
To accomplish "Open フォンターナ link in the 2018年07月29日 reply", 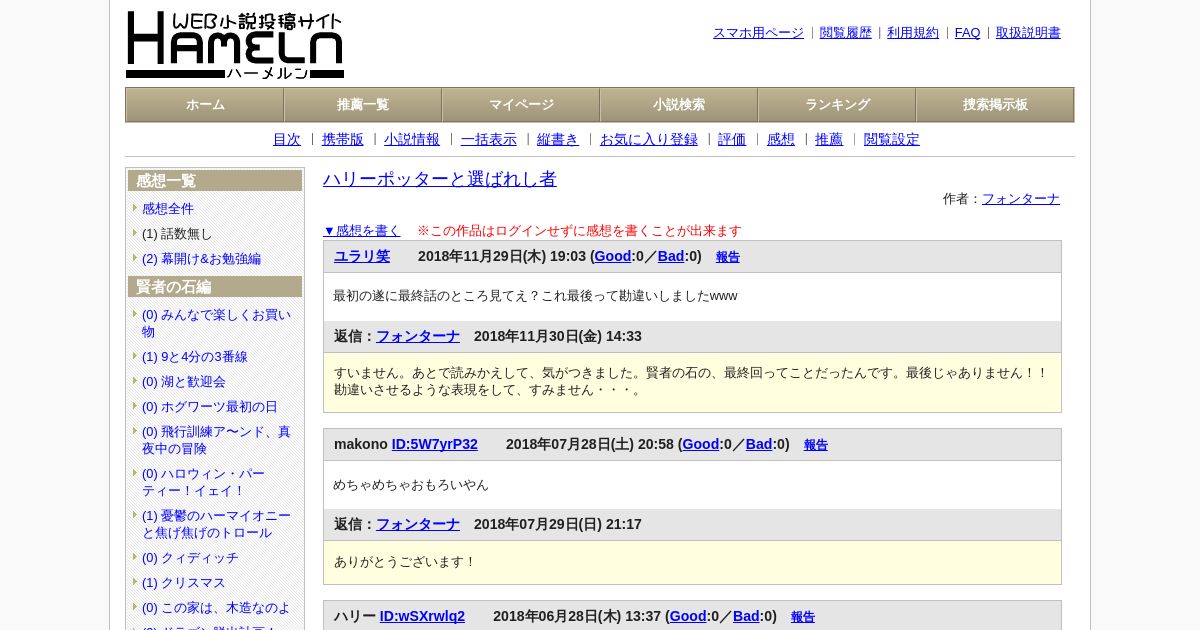I will click(418, 525).
